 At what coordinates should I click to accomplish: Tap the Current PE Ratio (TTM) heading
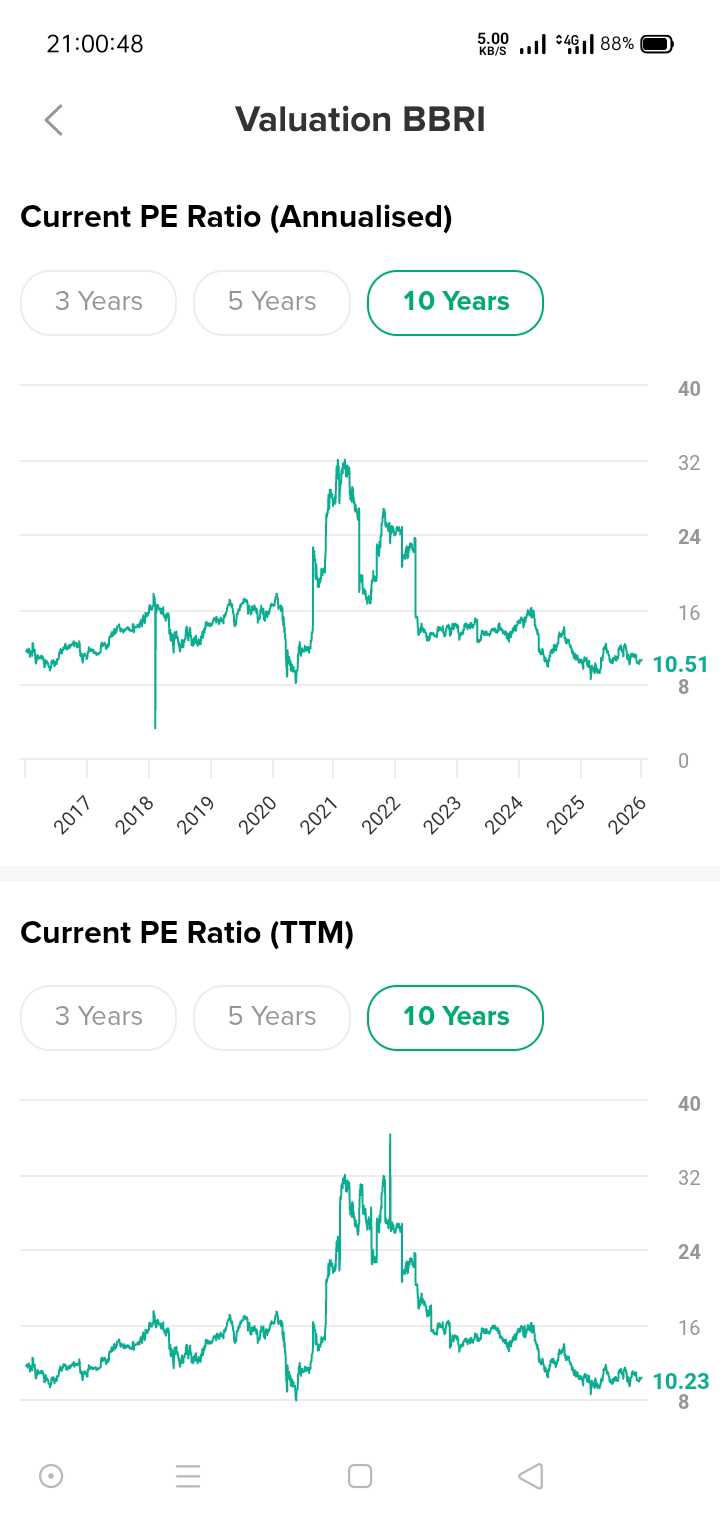[187, 933]
